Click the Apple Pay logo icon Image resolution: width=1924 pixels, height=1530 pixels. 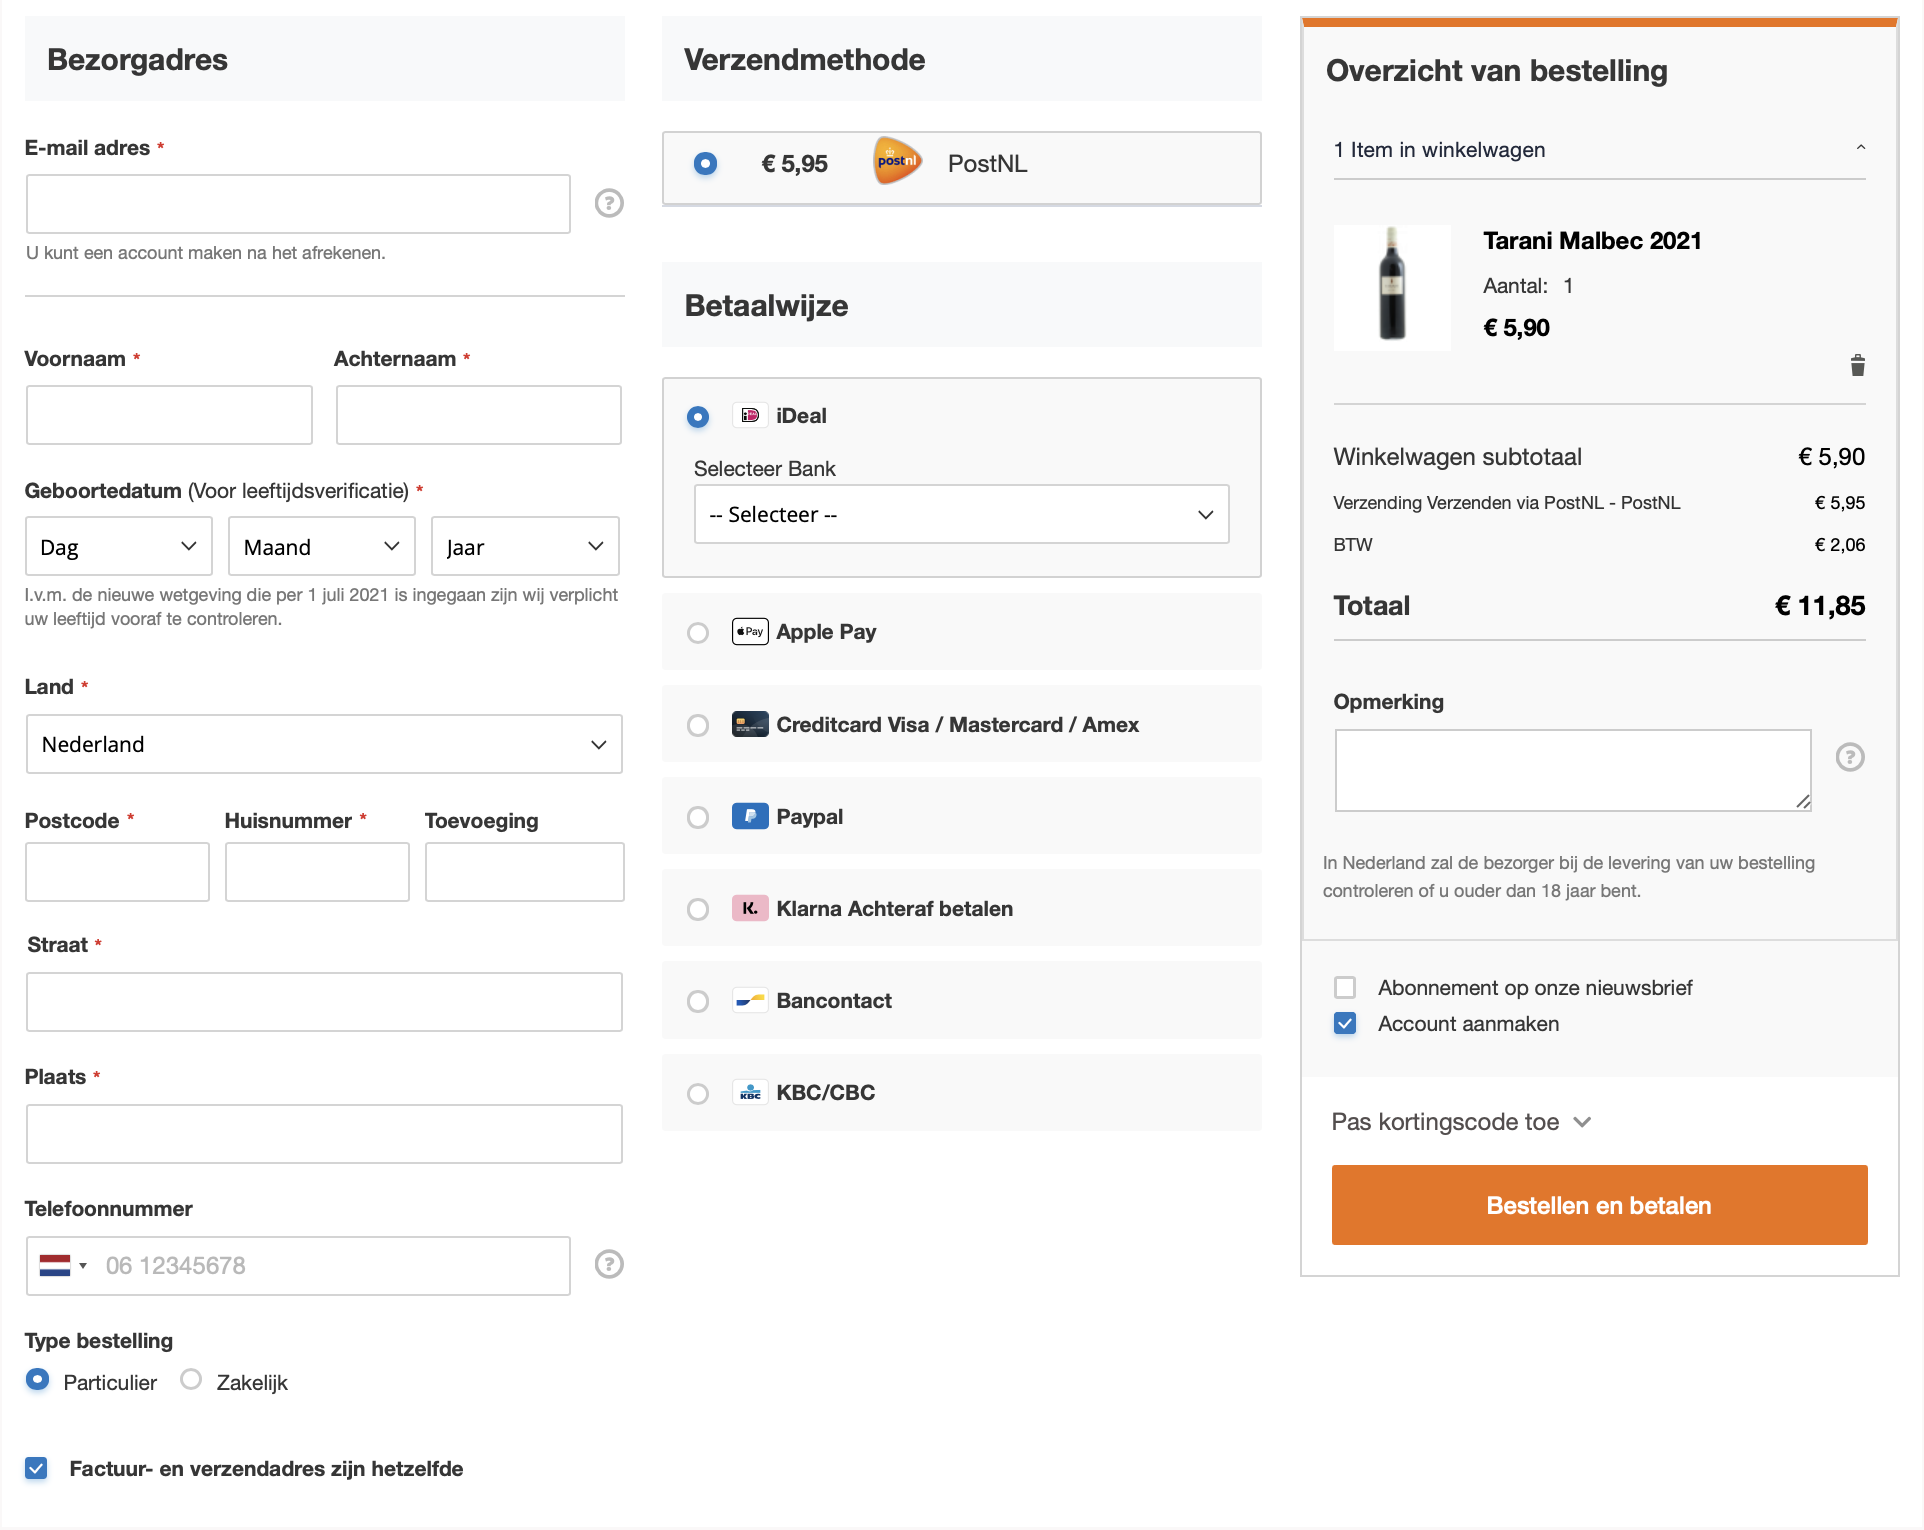(750, 631)
